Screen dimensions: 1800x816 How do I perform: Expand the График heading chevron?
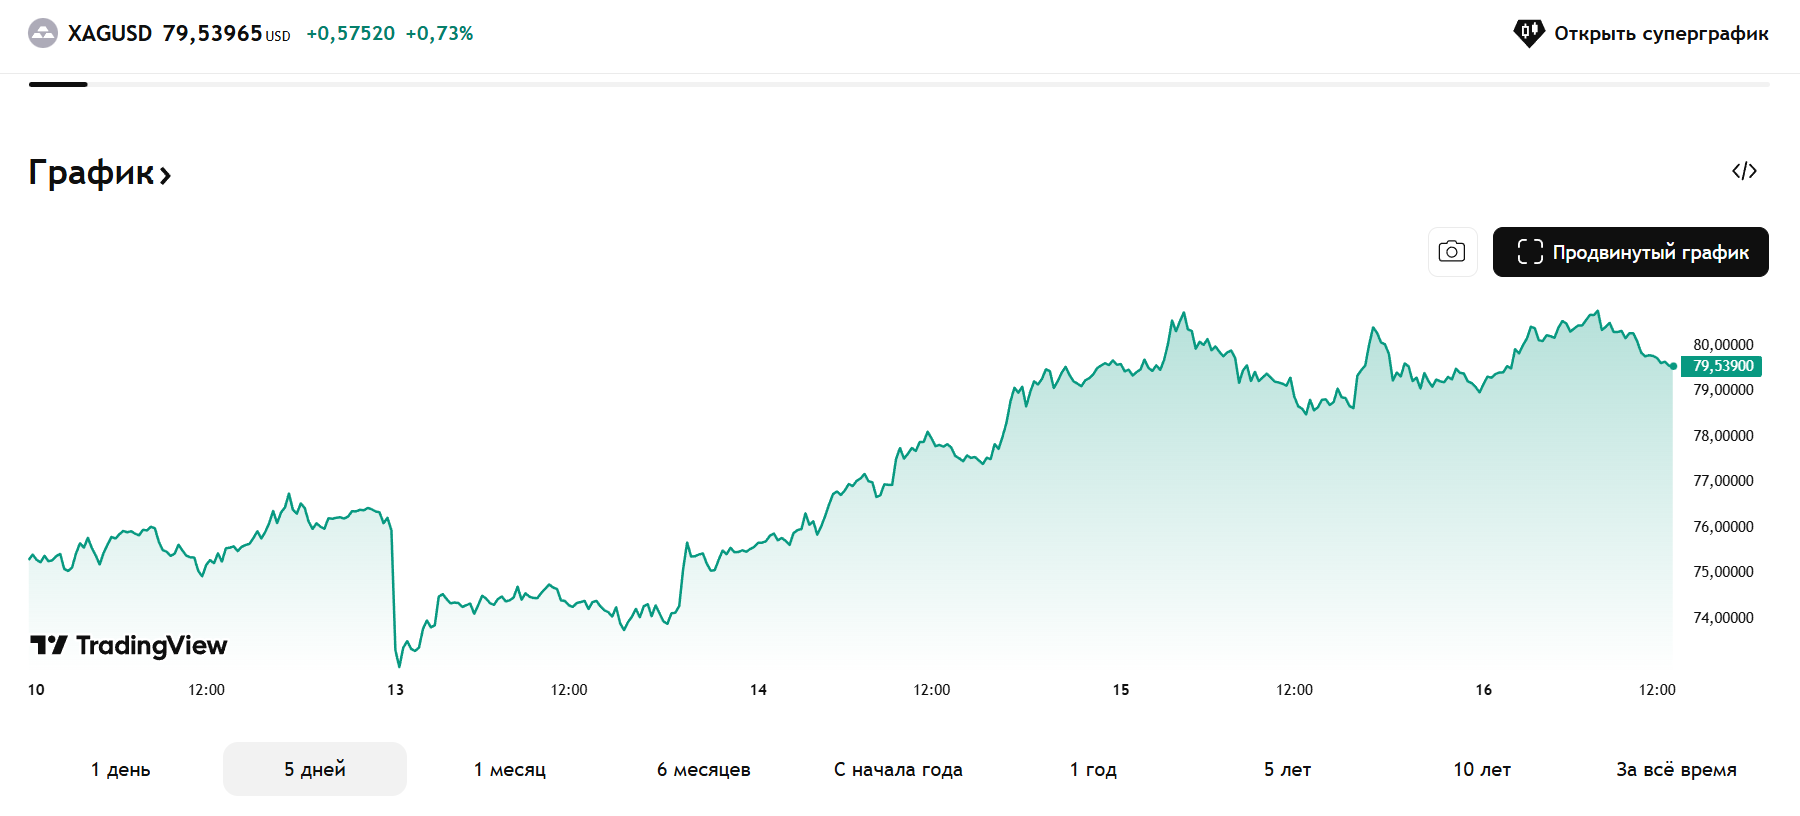point(166,176)
